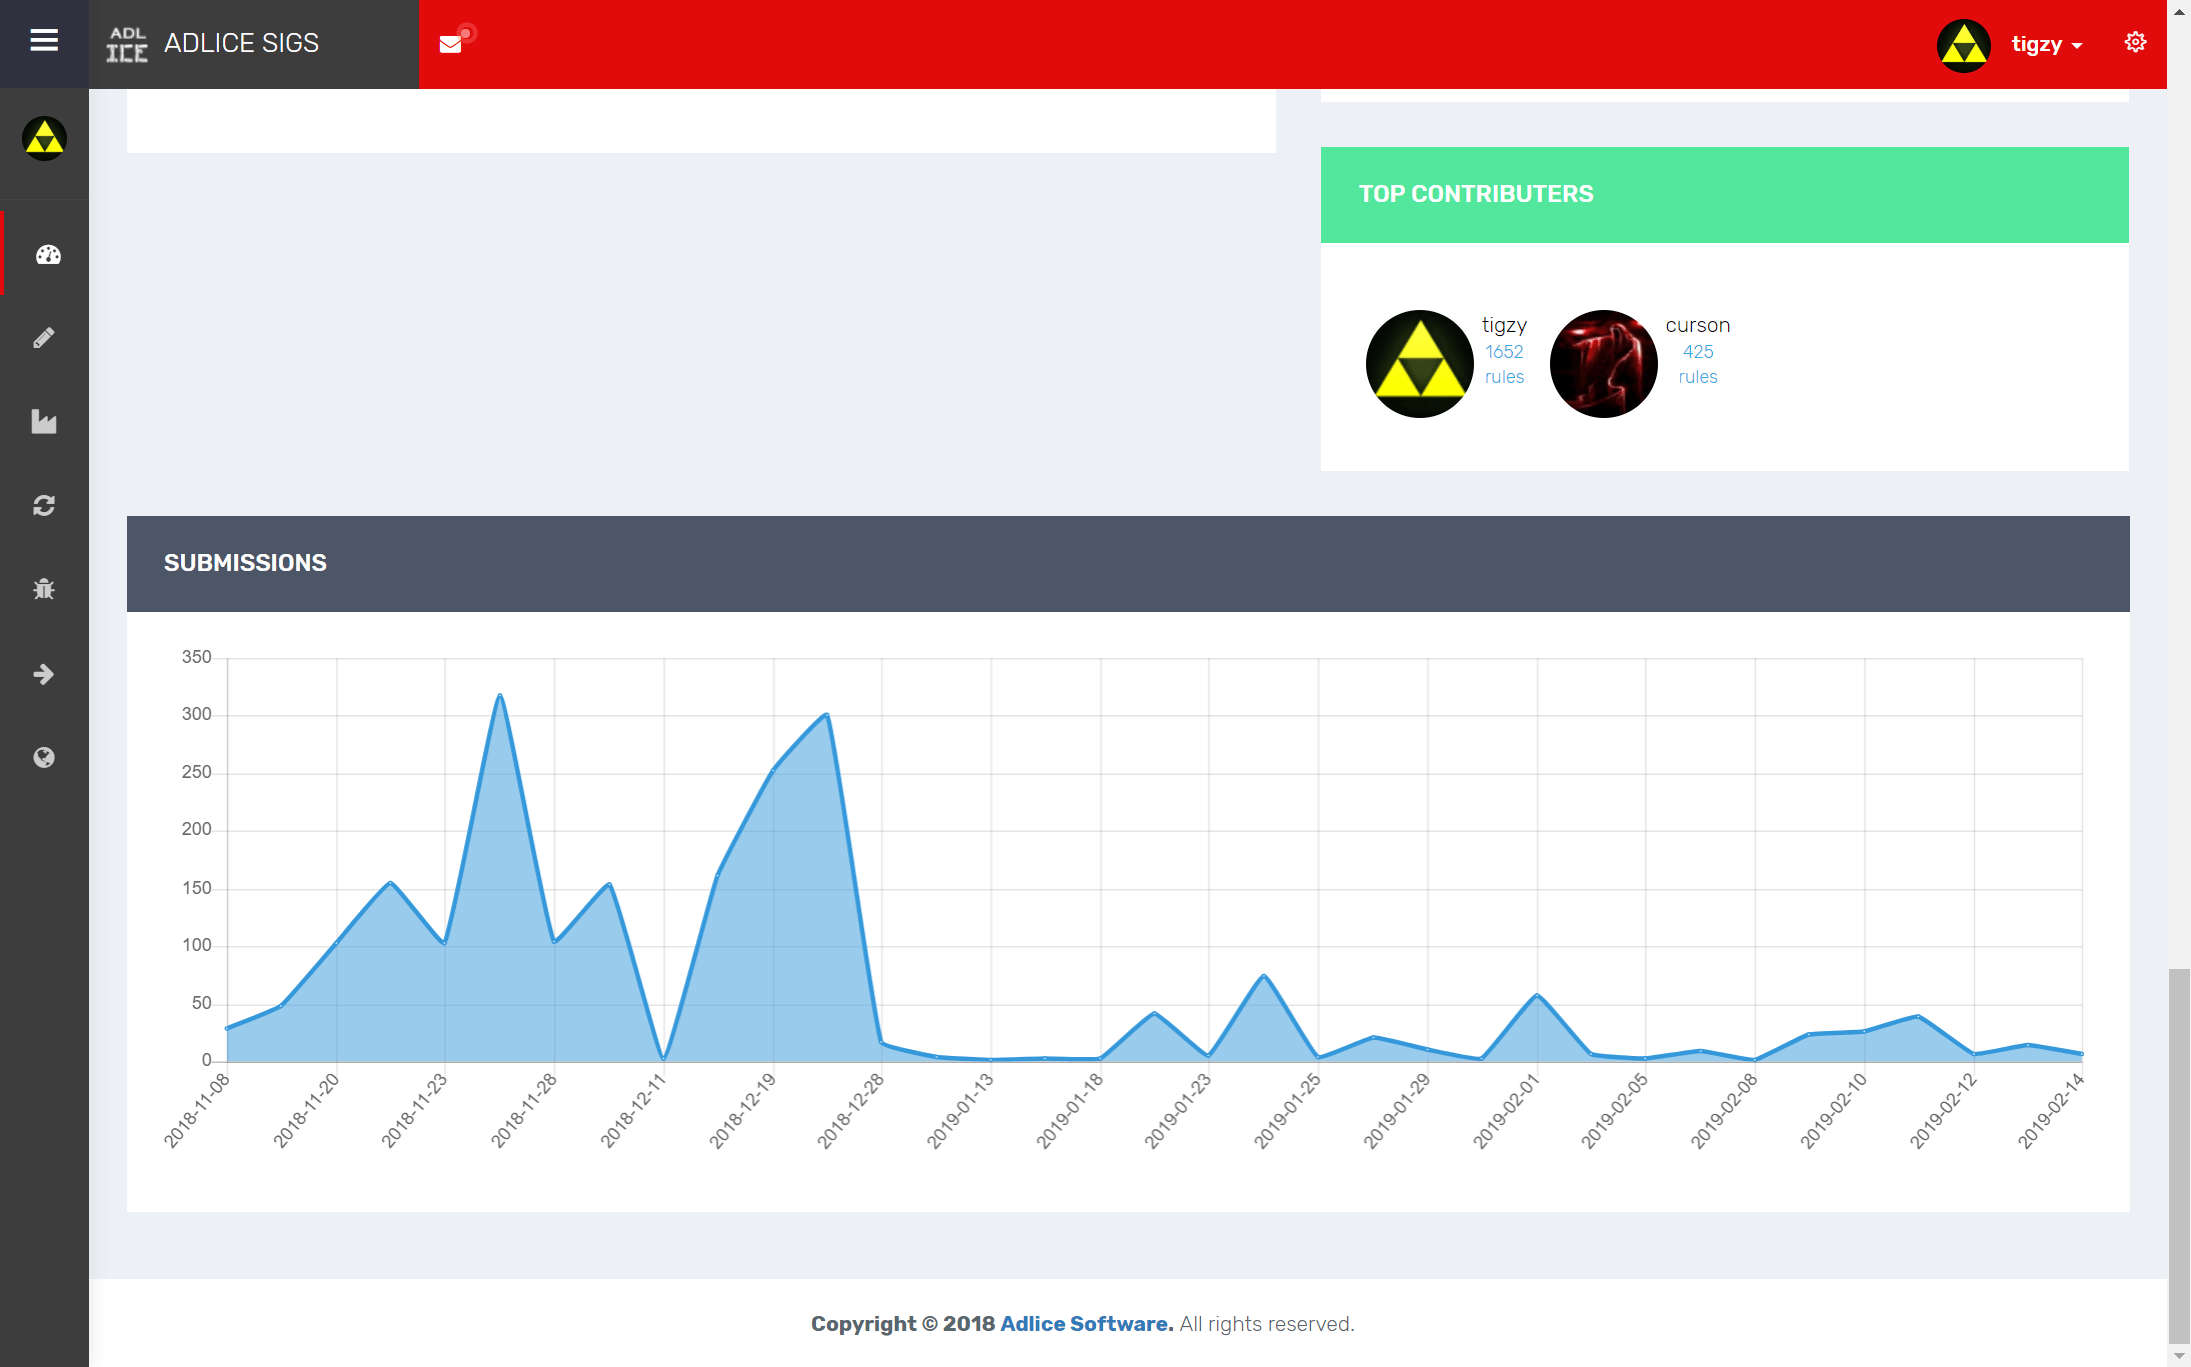Open the bug sidebar icon
The image size is (2191, 1367).
pyautogui.click(x=44, y=589)
